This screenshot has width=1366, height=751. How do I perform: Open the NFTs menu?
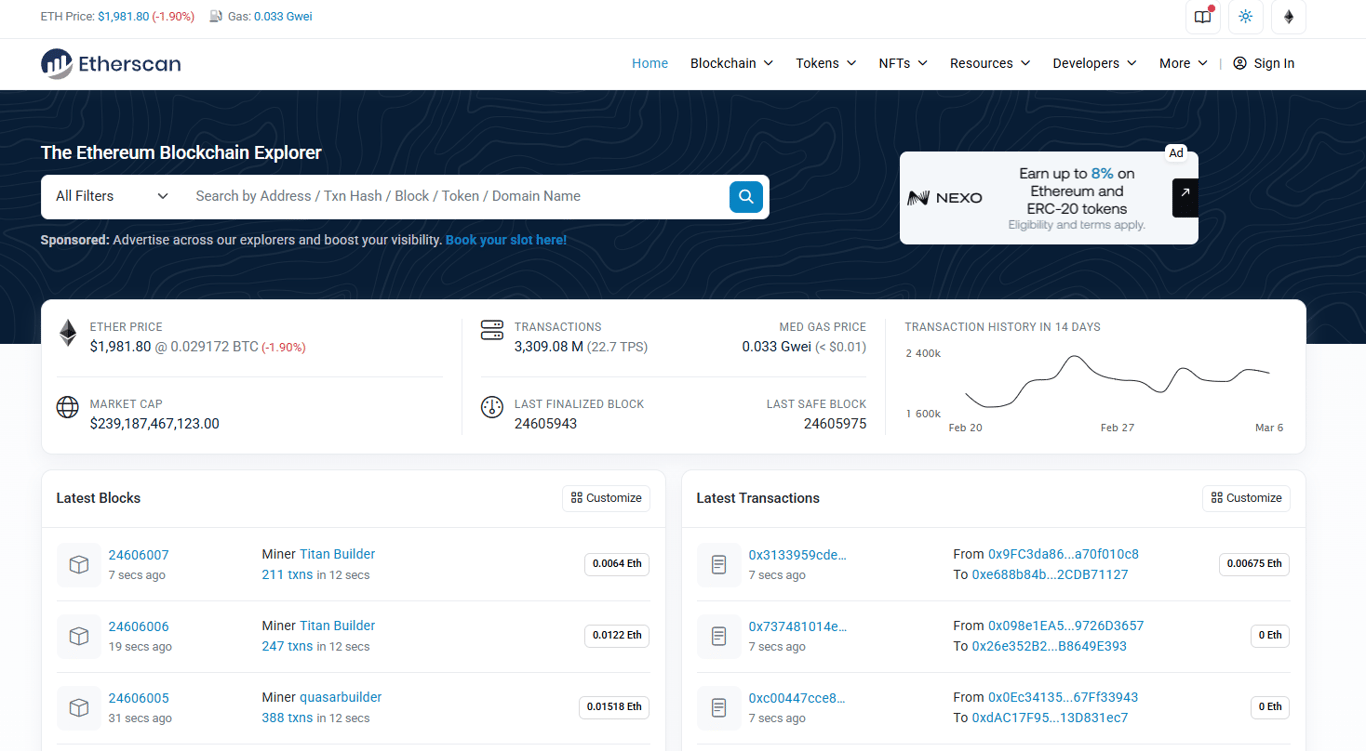[x=902, y=63]
